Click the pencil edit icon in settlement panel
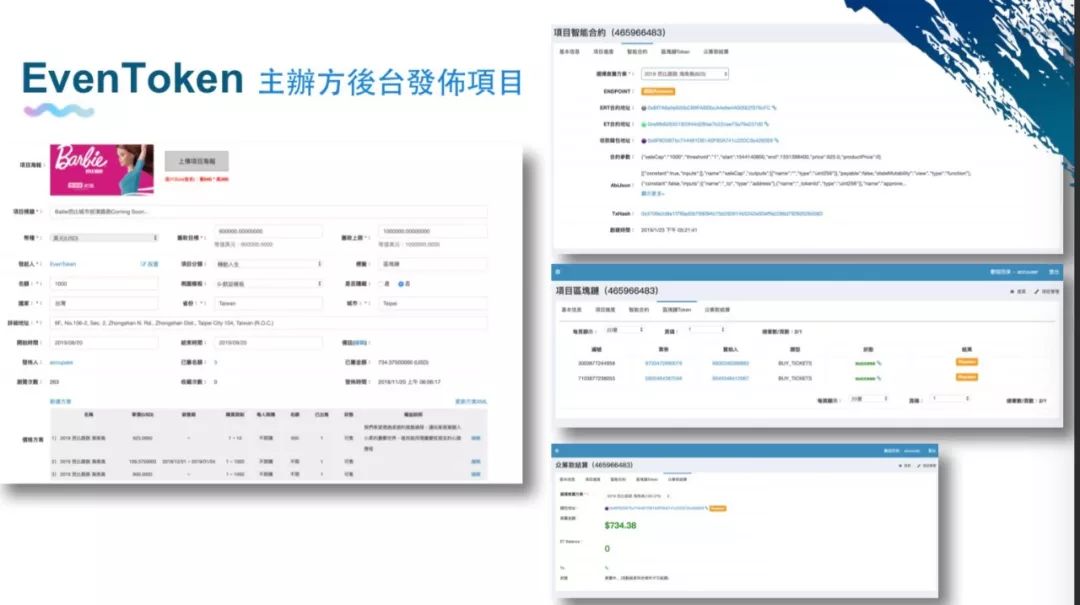Image resolution: width=1080 pixels, height=605 pixels. (x=919, y=466)
